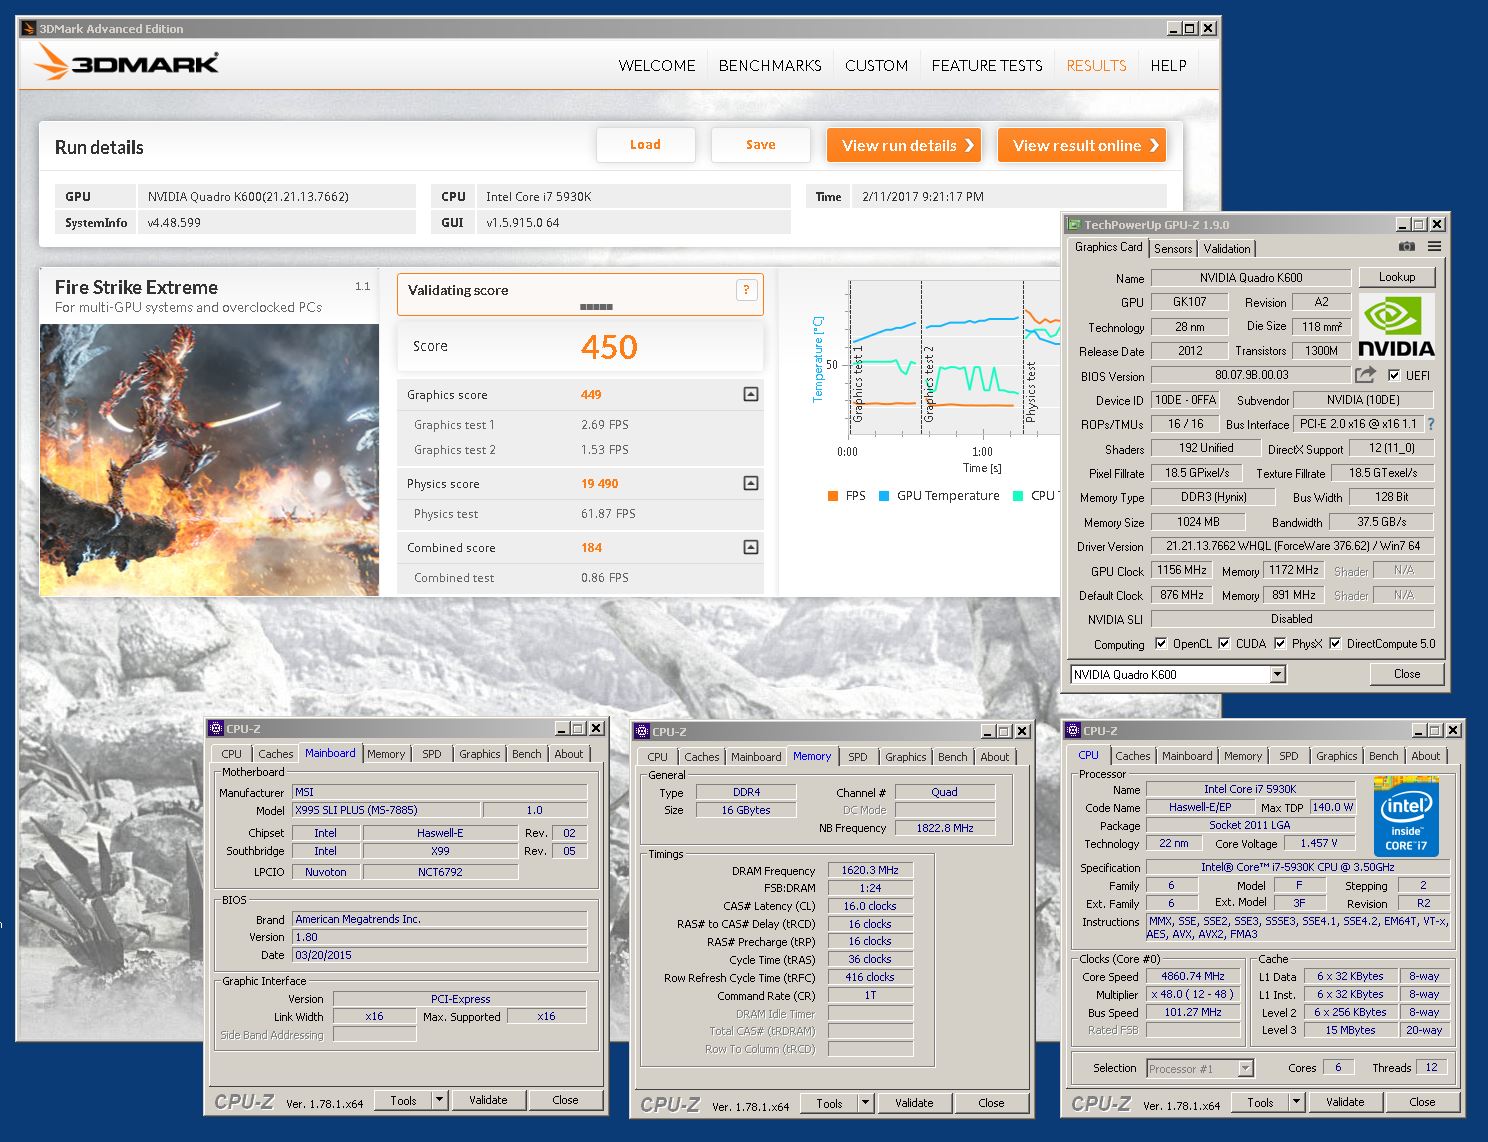Open the WELCOME section in 3DMark

pos(657,65)
